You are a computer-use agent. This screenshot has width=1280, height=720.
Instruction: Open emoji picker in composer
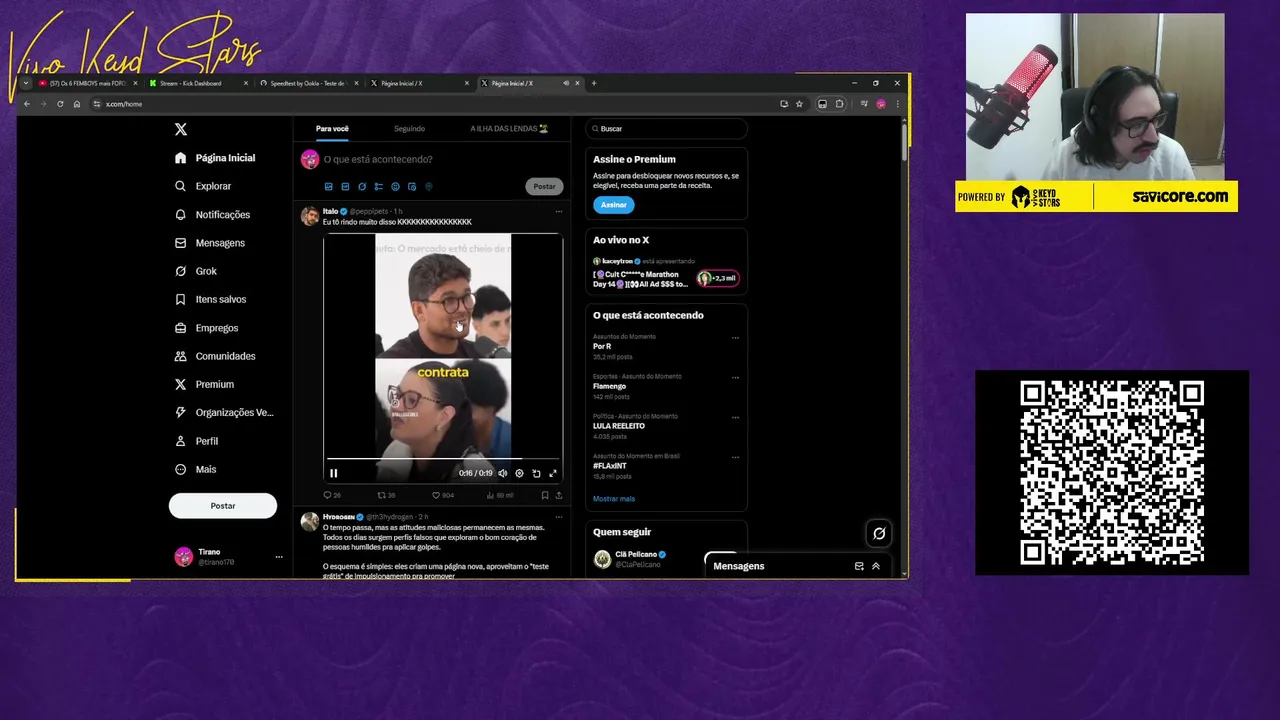pos(395,186)
